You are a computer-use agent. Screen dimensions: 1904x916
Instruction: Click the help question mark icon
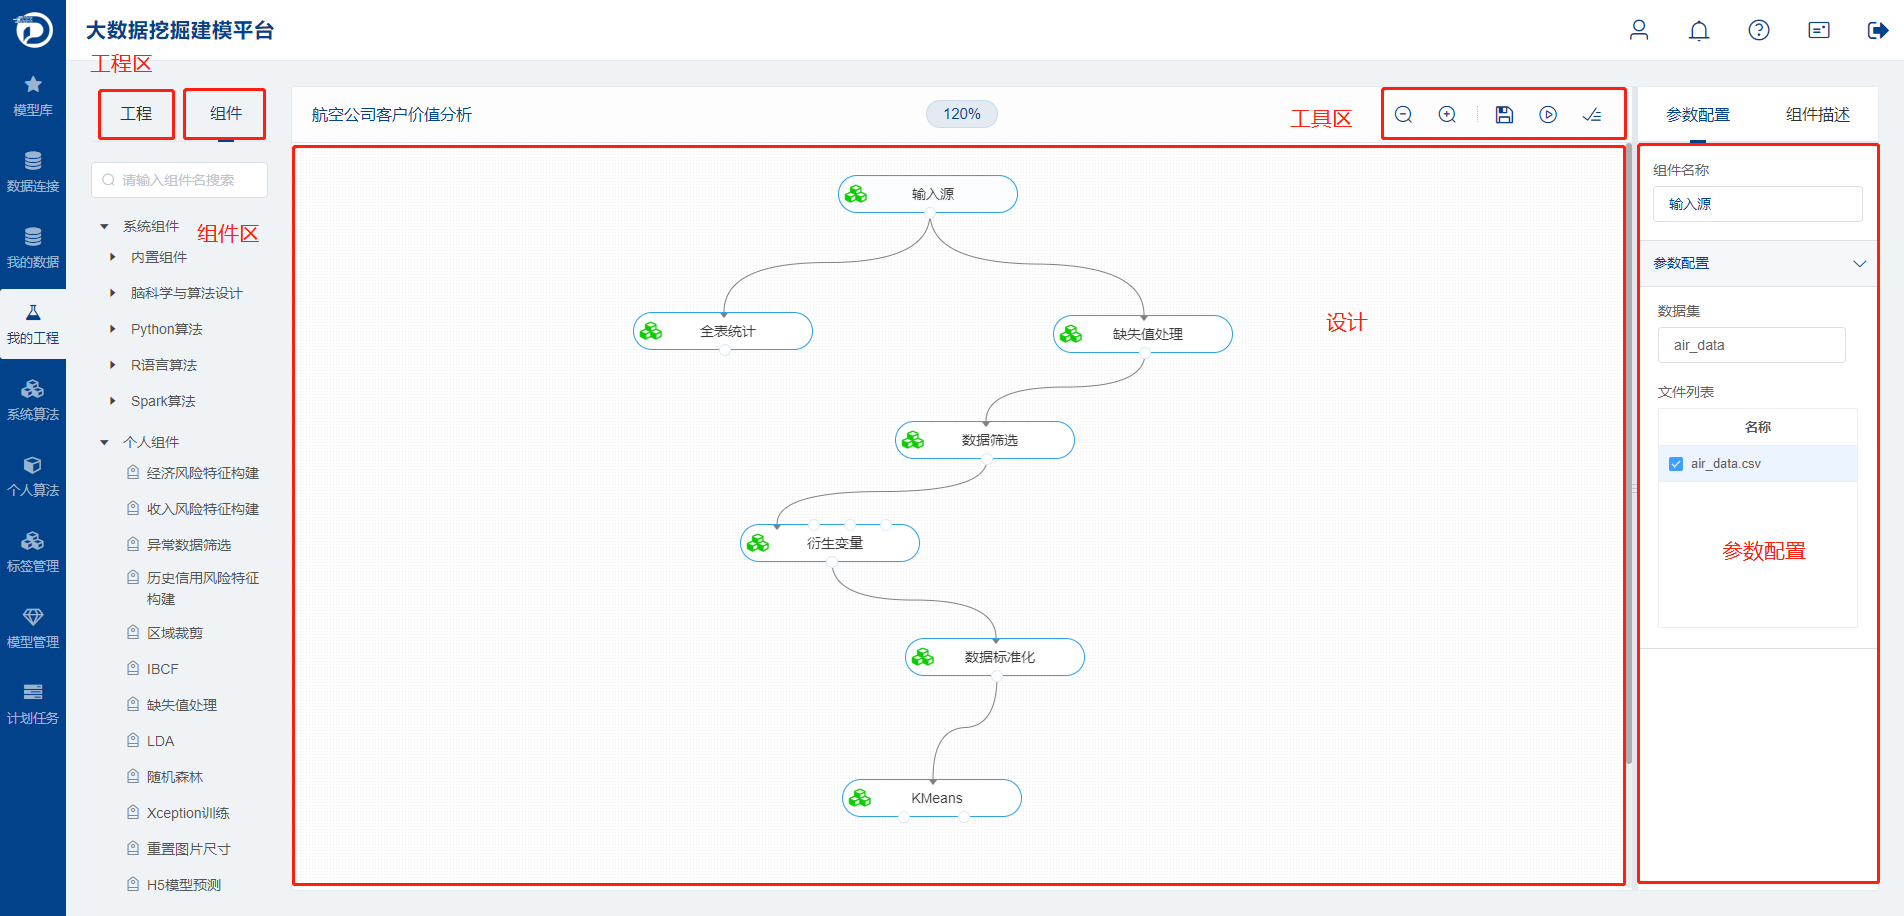tap(1759, 30)
